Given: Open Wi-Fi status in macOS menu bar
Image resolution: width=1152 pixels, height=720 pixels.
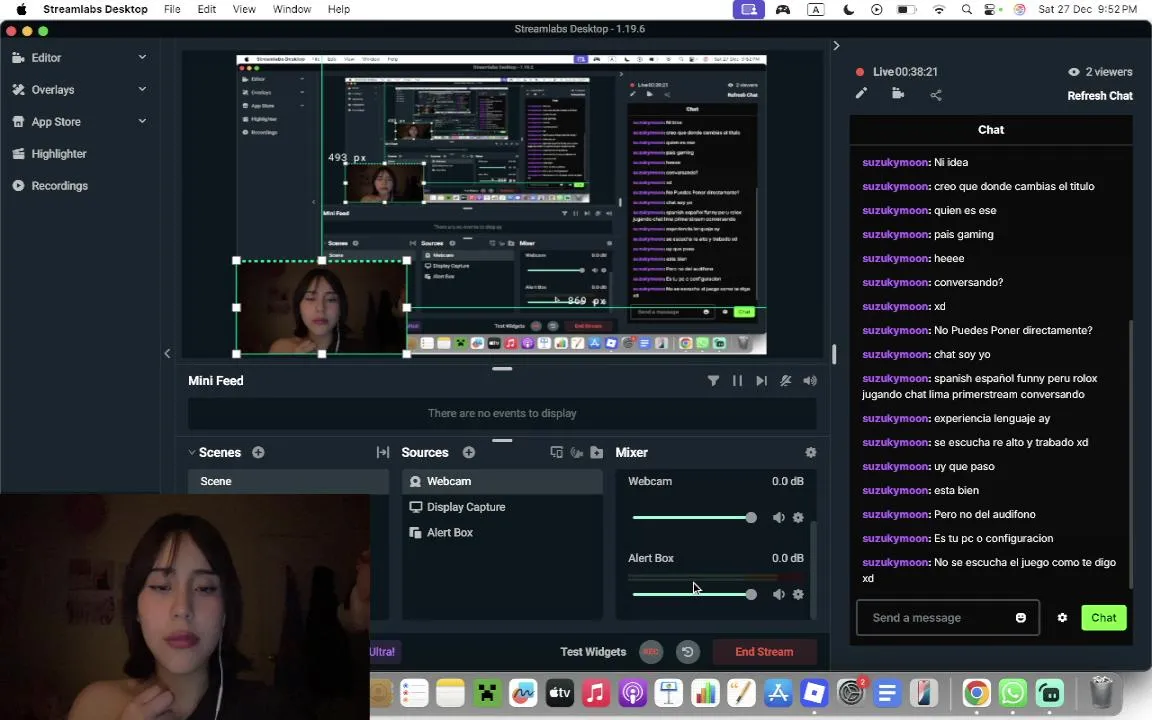Looking at the screenshot, I should click(x=939, y=10).
